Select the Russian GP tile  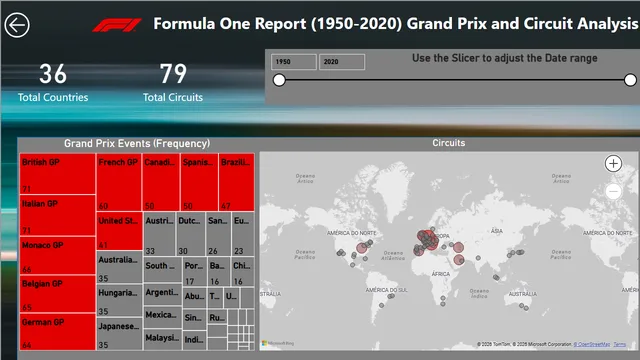click(x=217, y=317)
